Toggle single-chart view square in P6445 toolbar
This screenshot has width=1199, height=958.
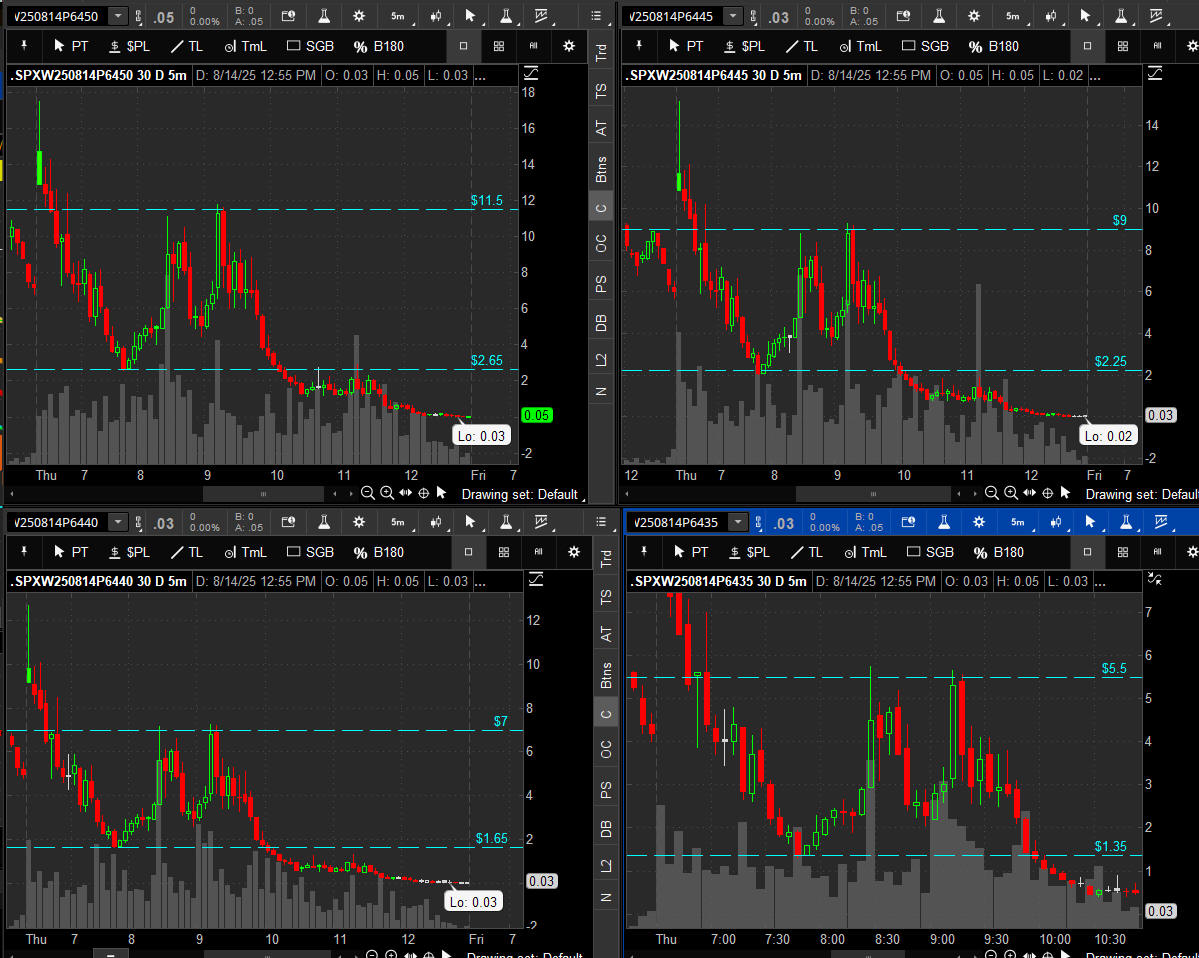click(x=1088, y=46)
